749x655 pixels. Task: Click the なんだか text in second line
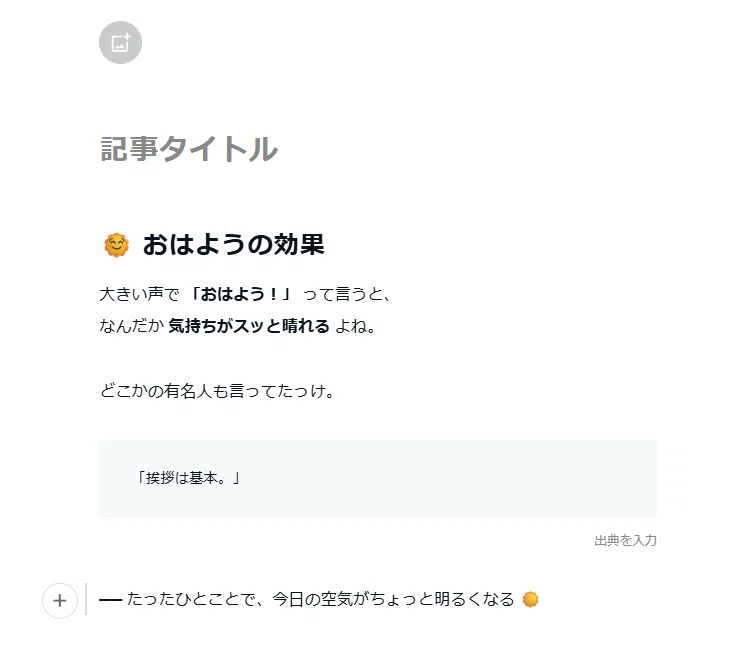(x=131, y=326)
